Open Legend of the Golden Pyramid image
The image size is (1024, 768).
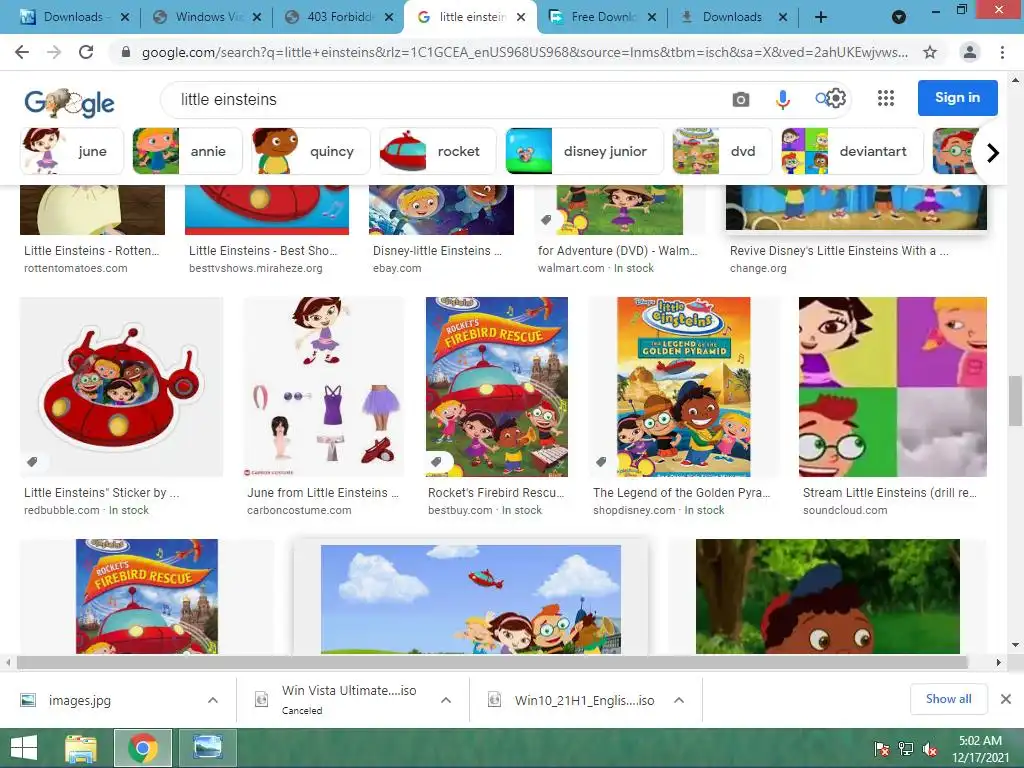pos(684,387)
